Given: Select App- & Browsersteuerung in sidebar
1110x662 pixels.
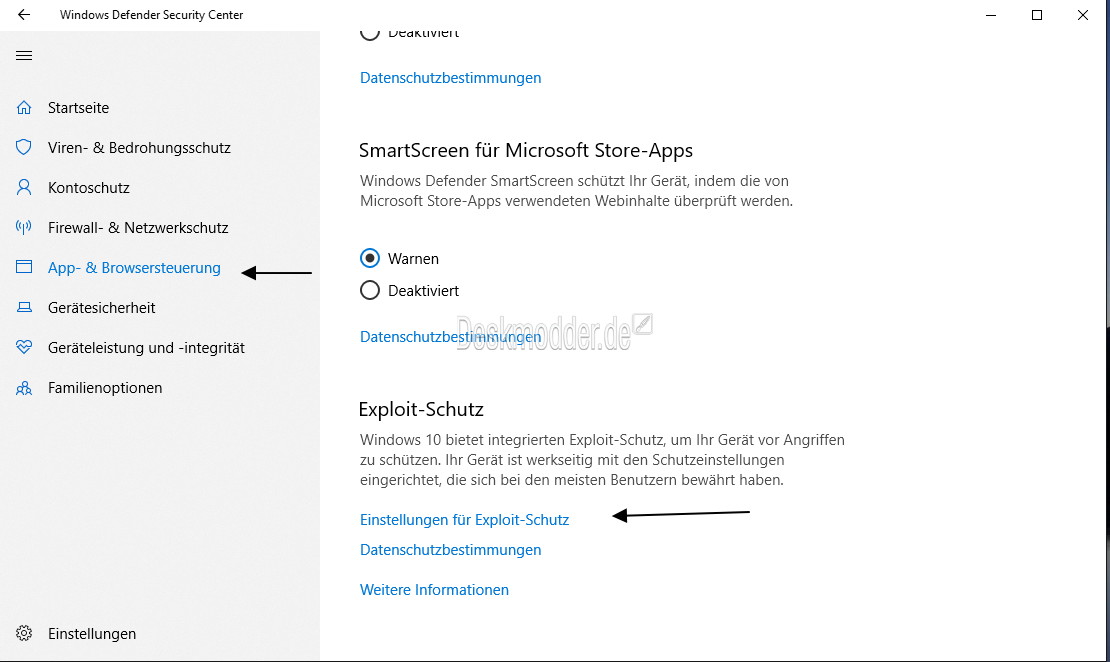Looking at the screenshot, I should pyautogui.click(x=135, y=268).
